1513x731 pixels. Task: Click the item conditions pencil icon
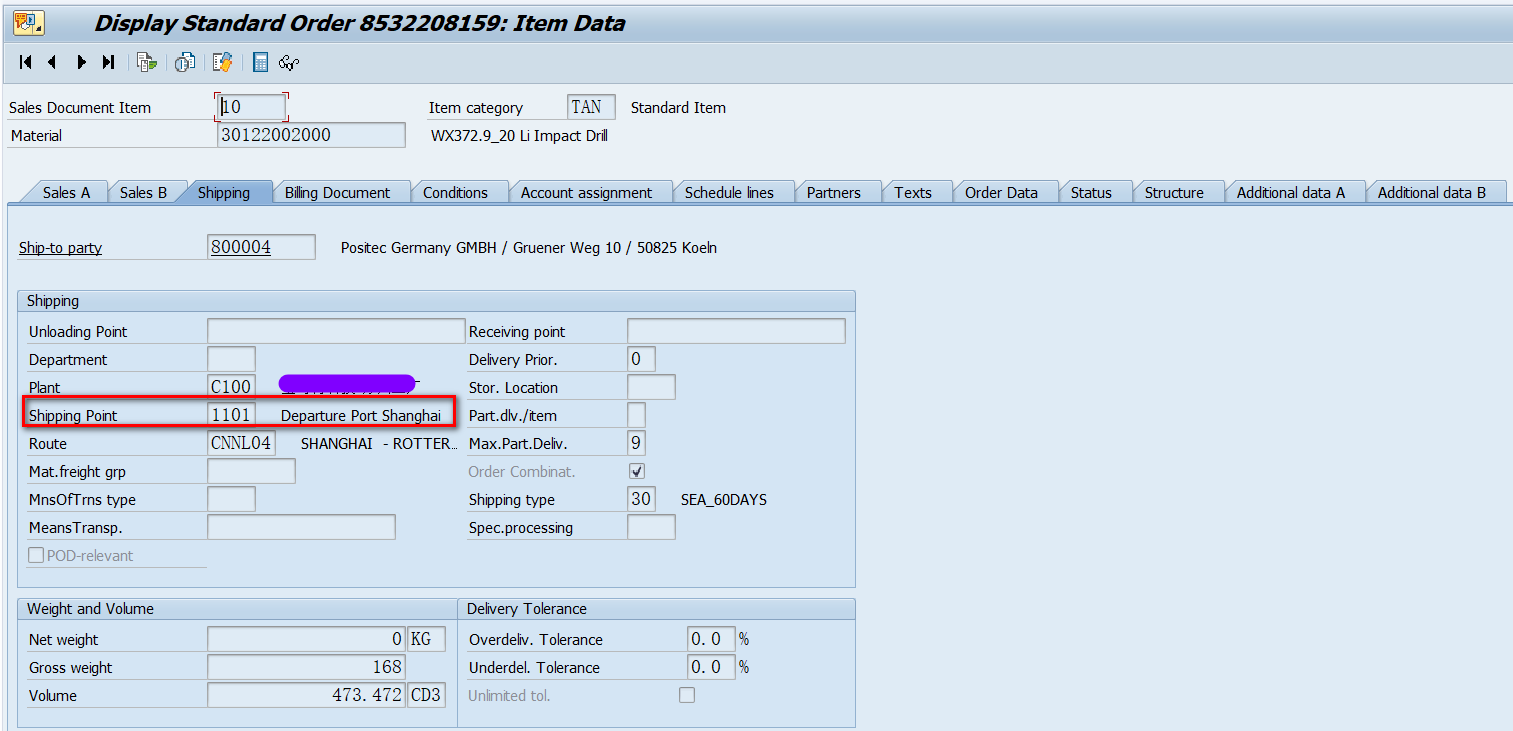pyautogui.click(x=221, y=62)
